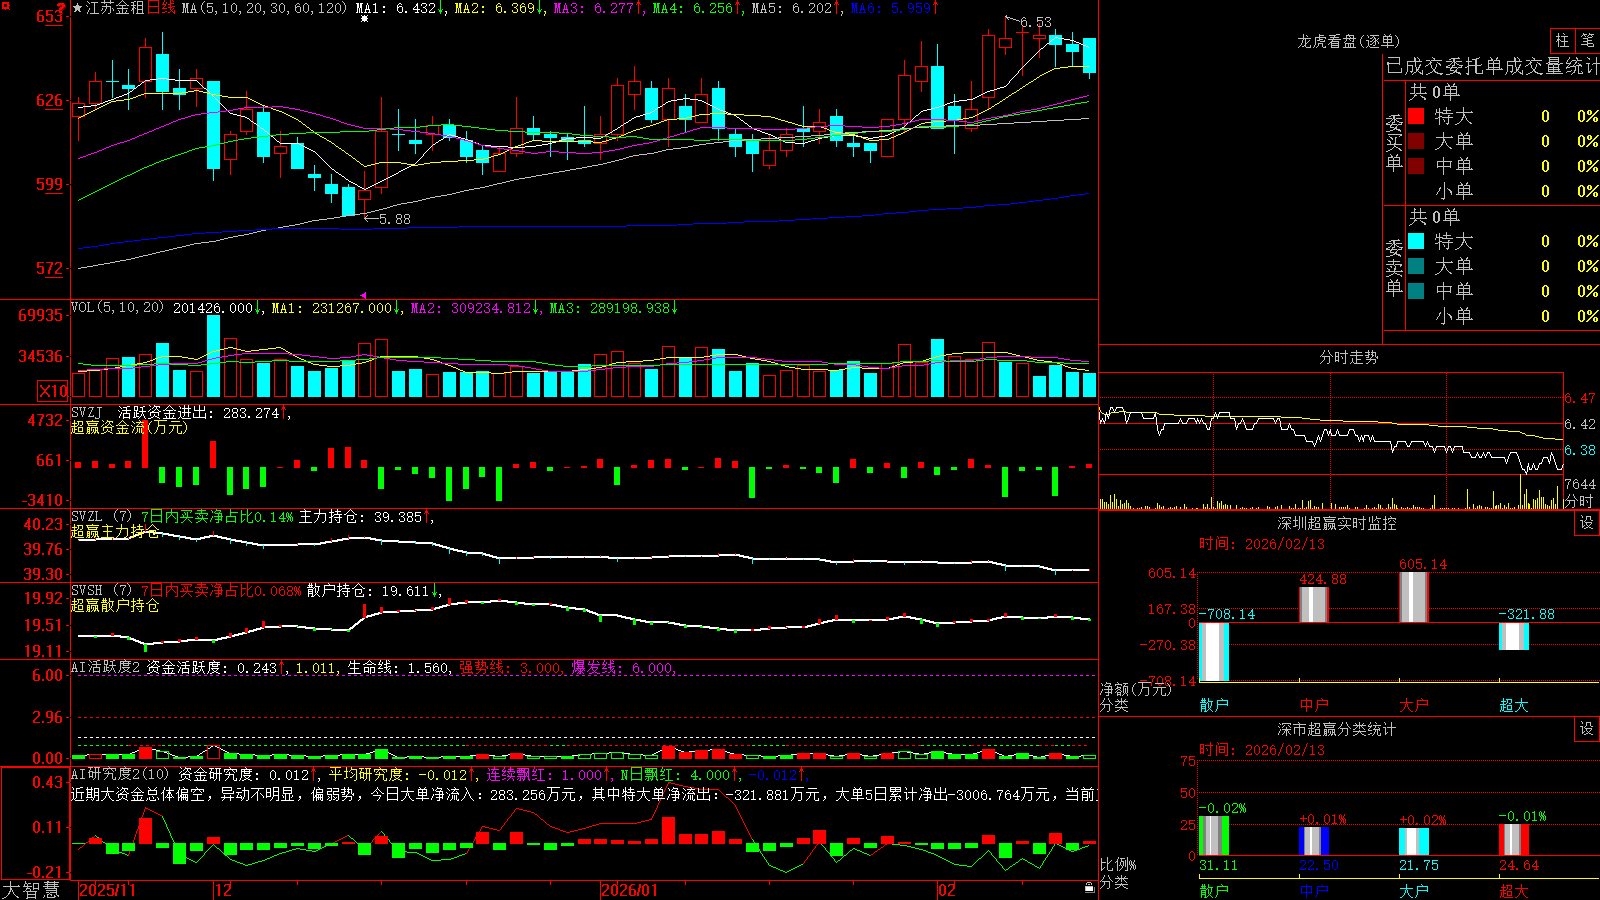Click the MA6: 5.959 value
Screen dimensions: 1600x900
click(x=895, y=8)
